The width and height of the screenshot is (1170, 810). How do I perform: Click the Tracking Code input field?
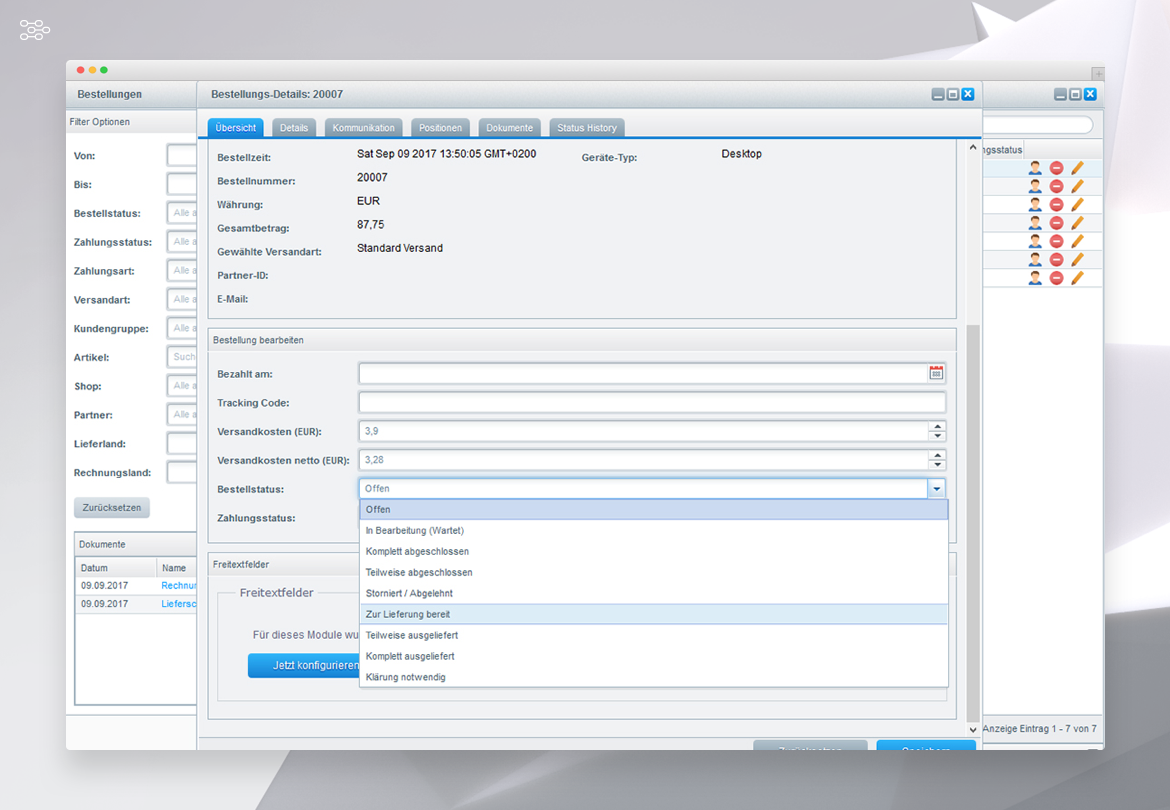pos(652,403)
